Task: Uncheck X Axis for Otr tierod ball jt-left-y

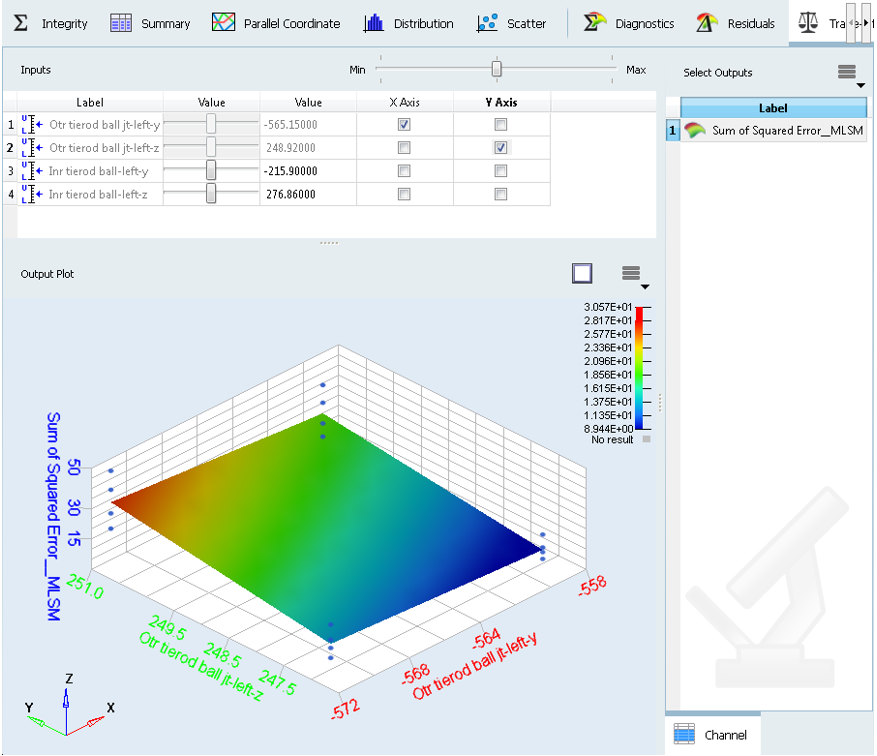Action: point(404,124)
